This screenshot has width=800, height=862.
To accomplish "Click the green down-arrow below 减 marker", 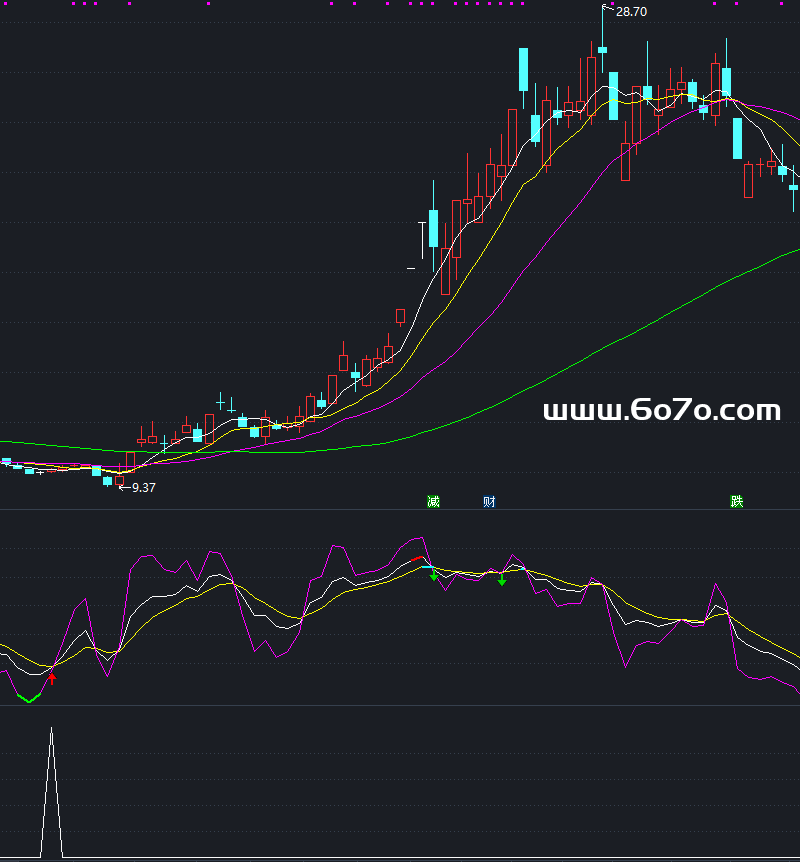I will tap(434, 576).
